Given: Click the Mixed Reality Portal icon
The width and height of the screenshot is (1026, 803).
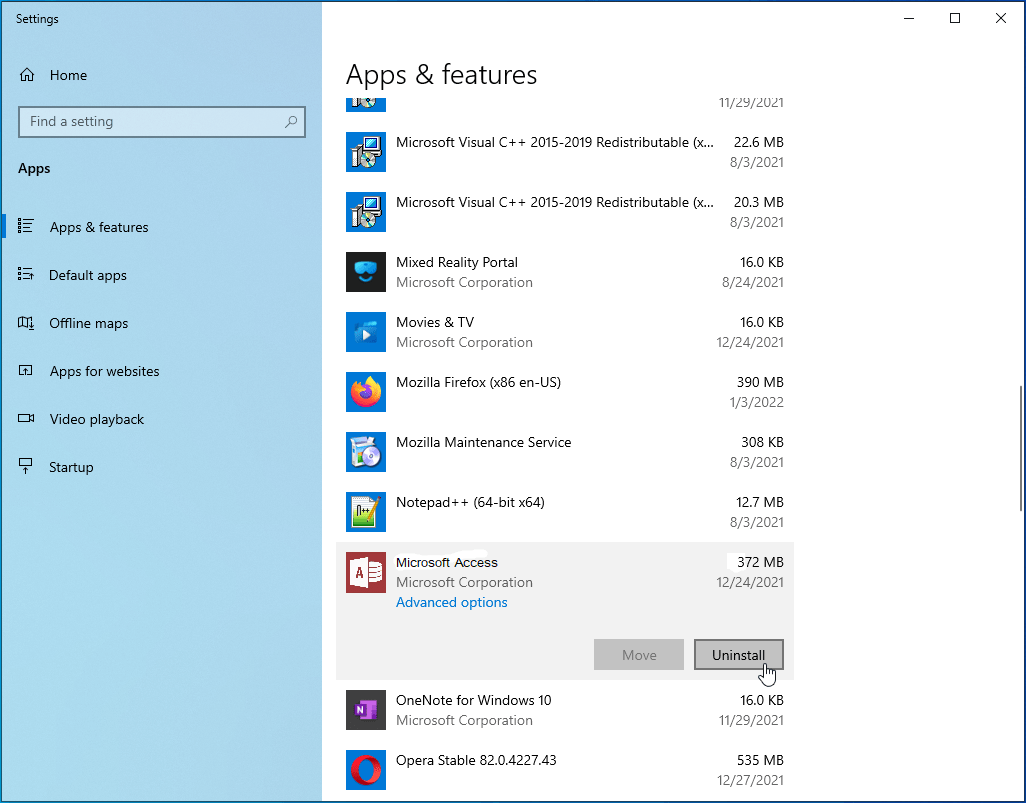Looking at the screenshot, I should point(365,272).
